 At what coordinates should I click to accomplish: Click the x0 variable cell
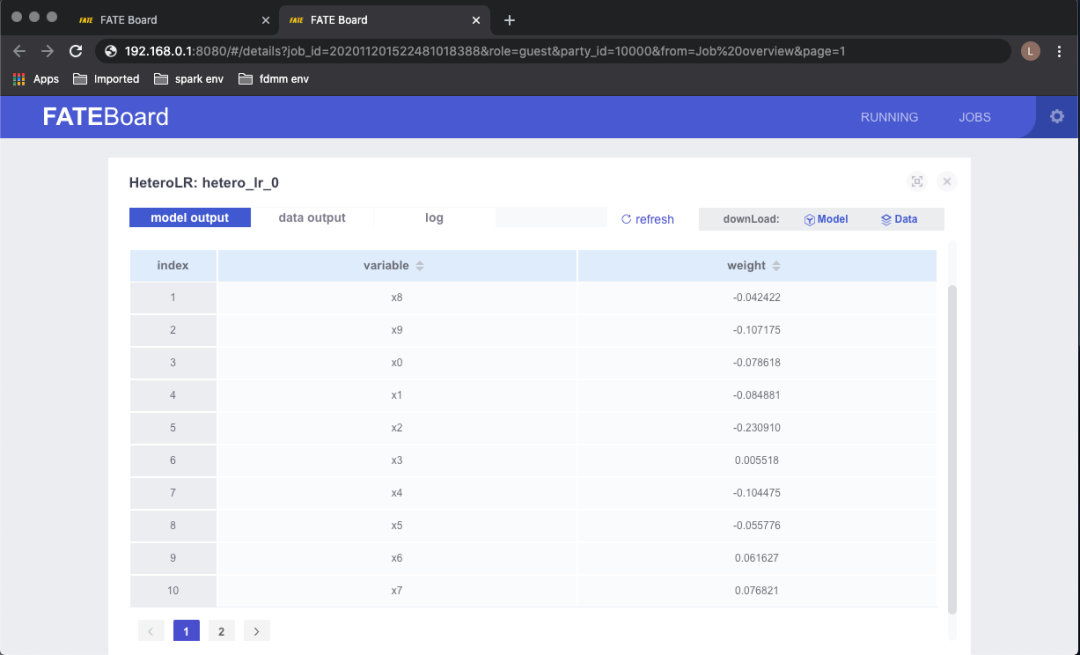coord(397,362)
